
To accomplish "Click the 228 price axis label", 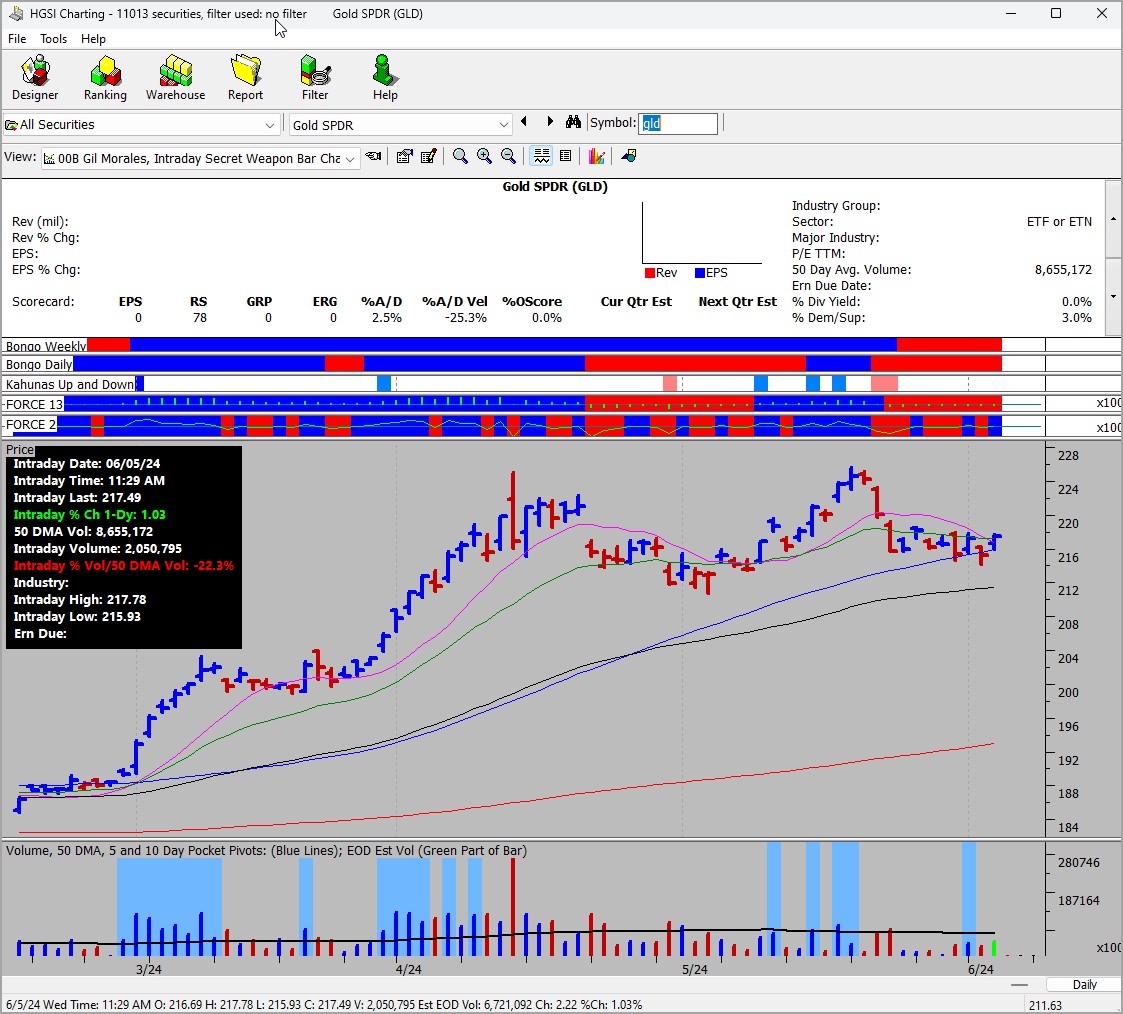I will point(1068,455).
